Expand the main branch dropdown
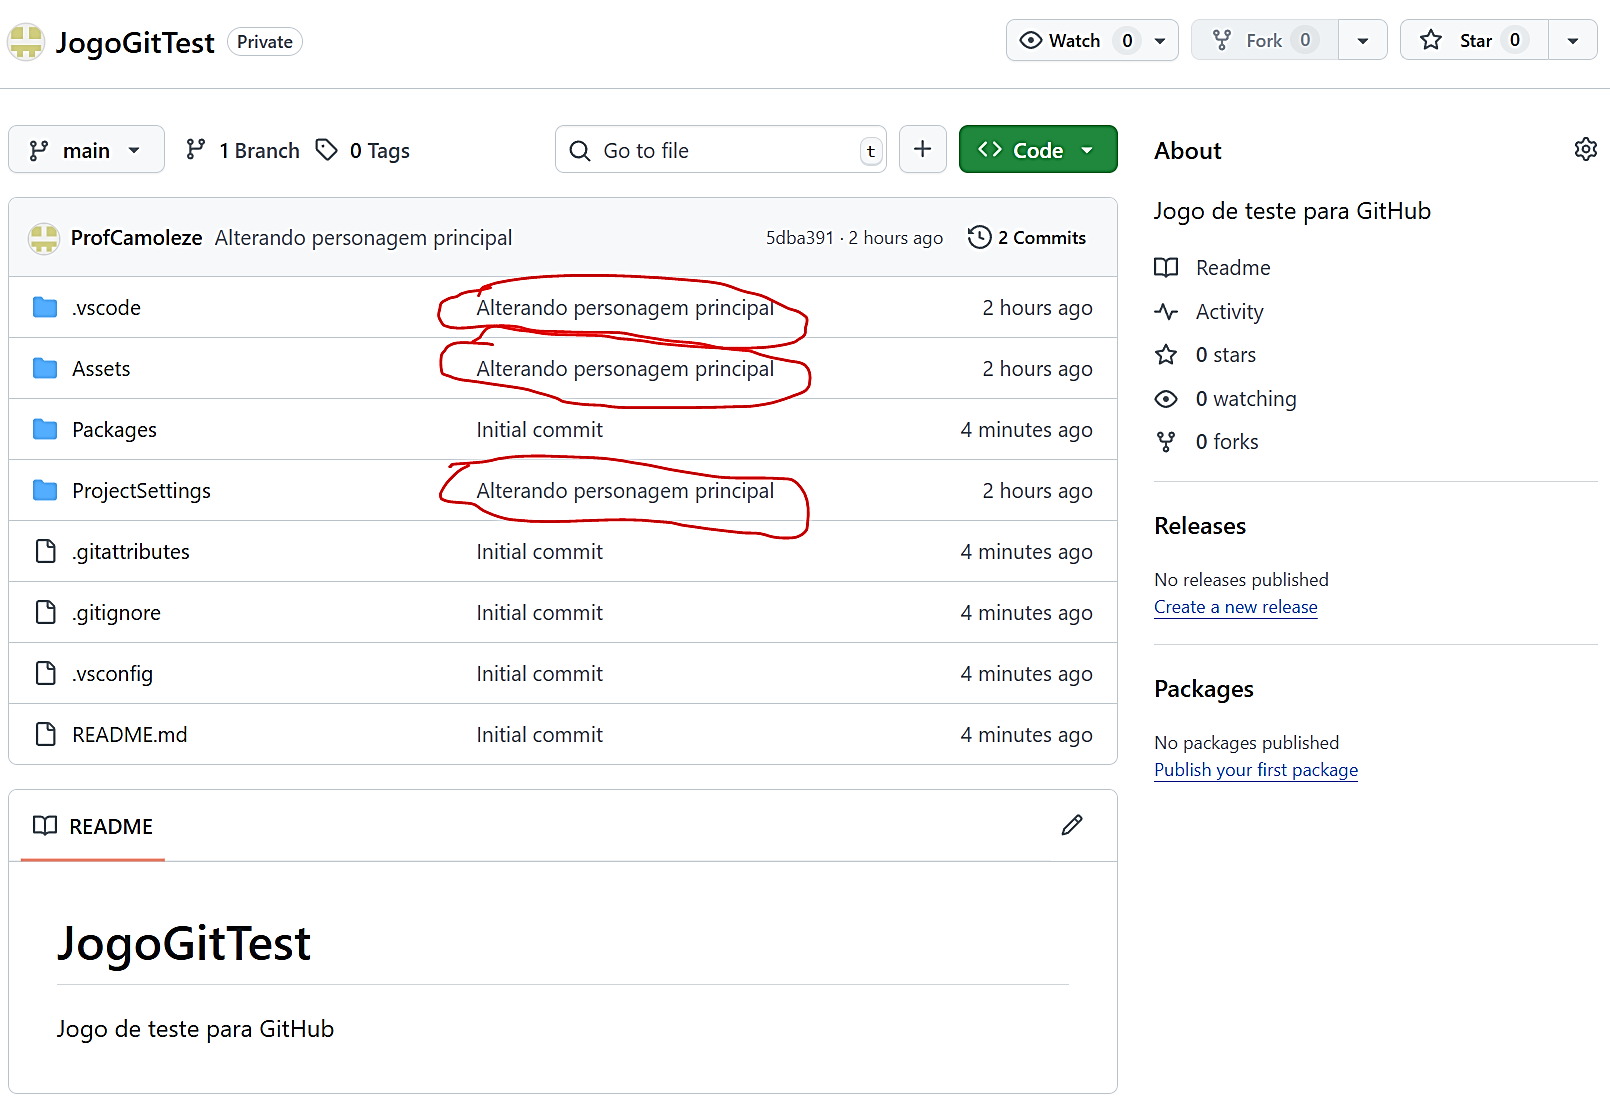This screenshot has width=1610, height=1100. [x=86, y=150]
